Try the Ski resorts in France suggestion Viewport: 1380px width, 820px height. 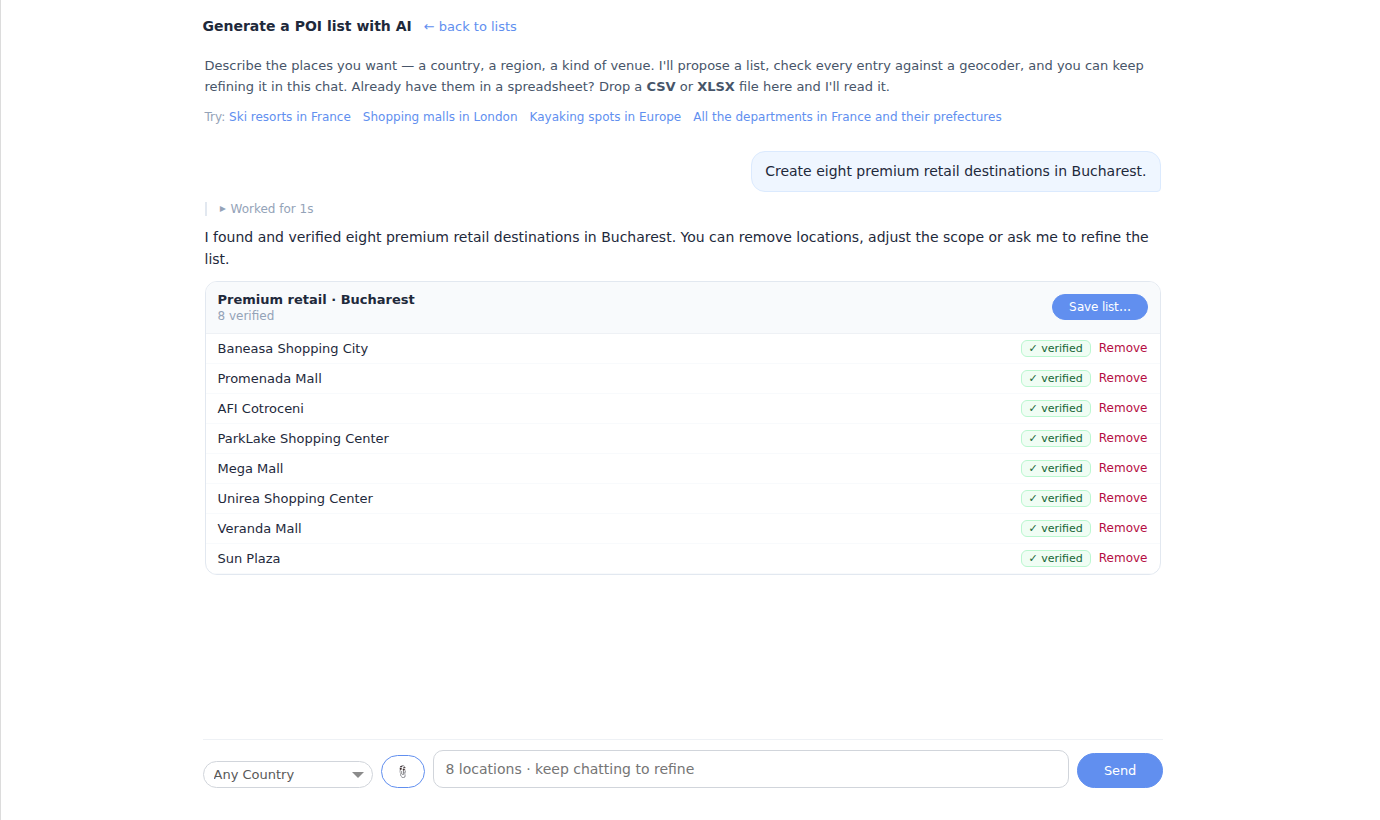pos(290,117)
